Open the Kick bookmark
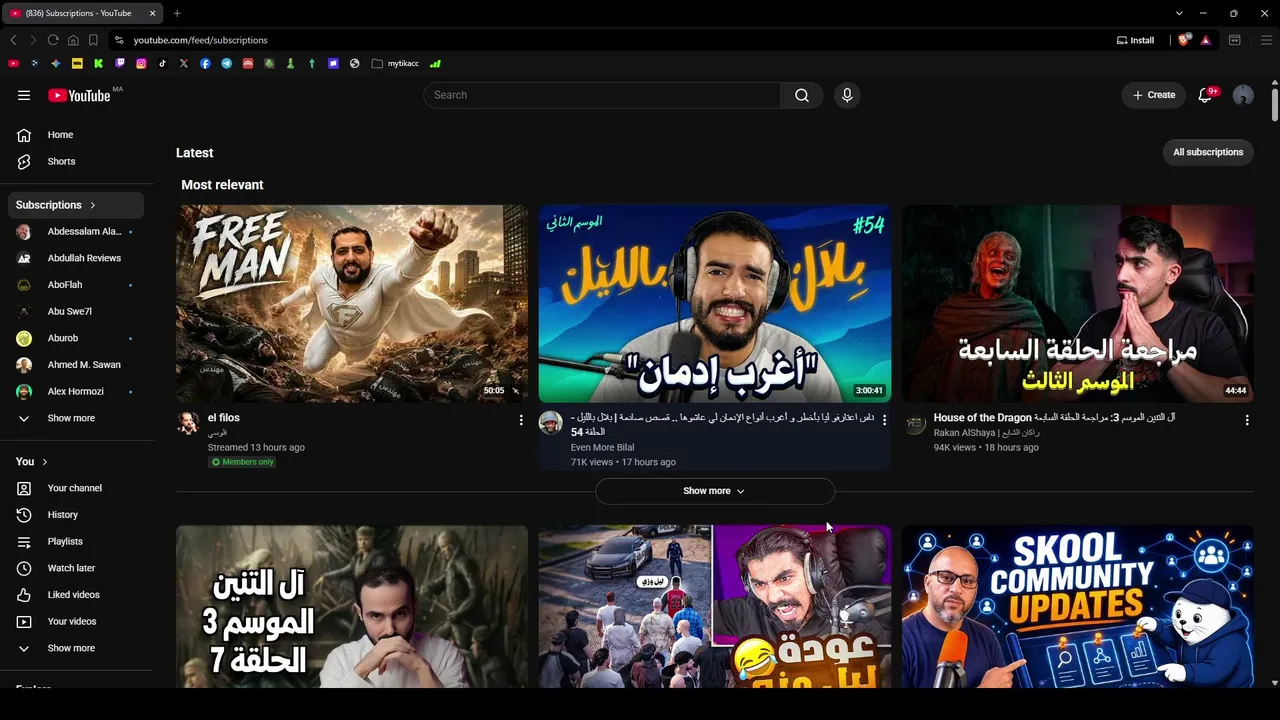 99,63
